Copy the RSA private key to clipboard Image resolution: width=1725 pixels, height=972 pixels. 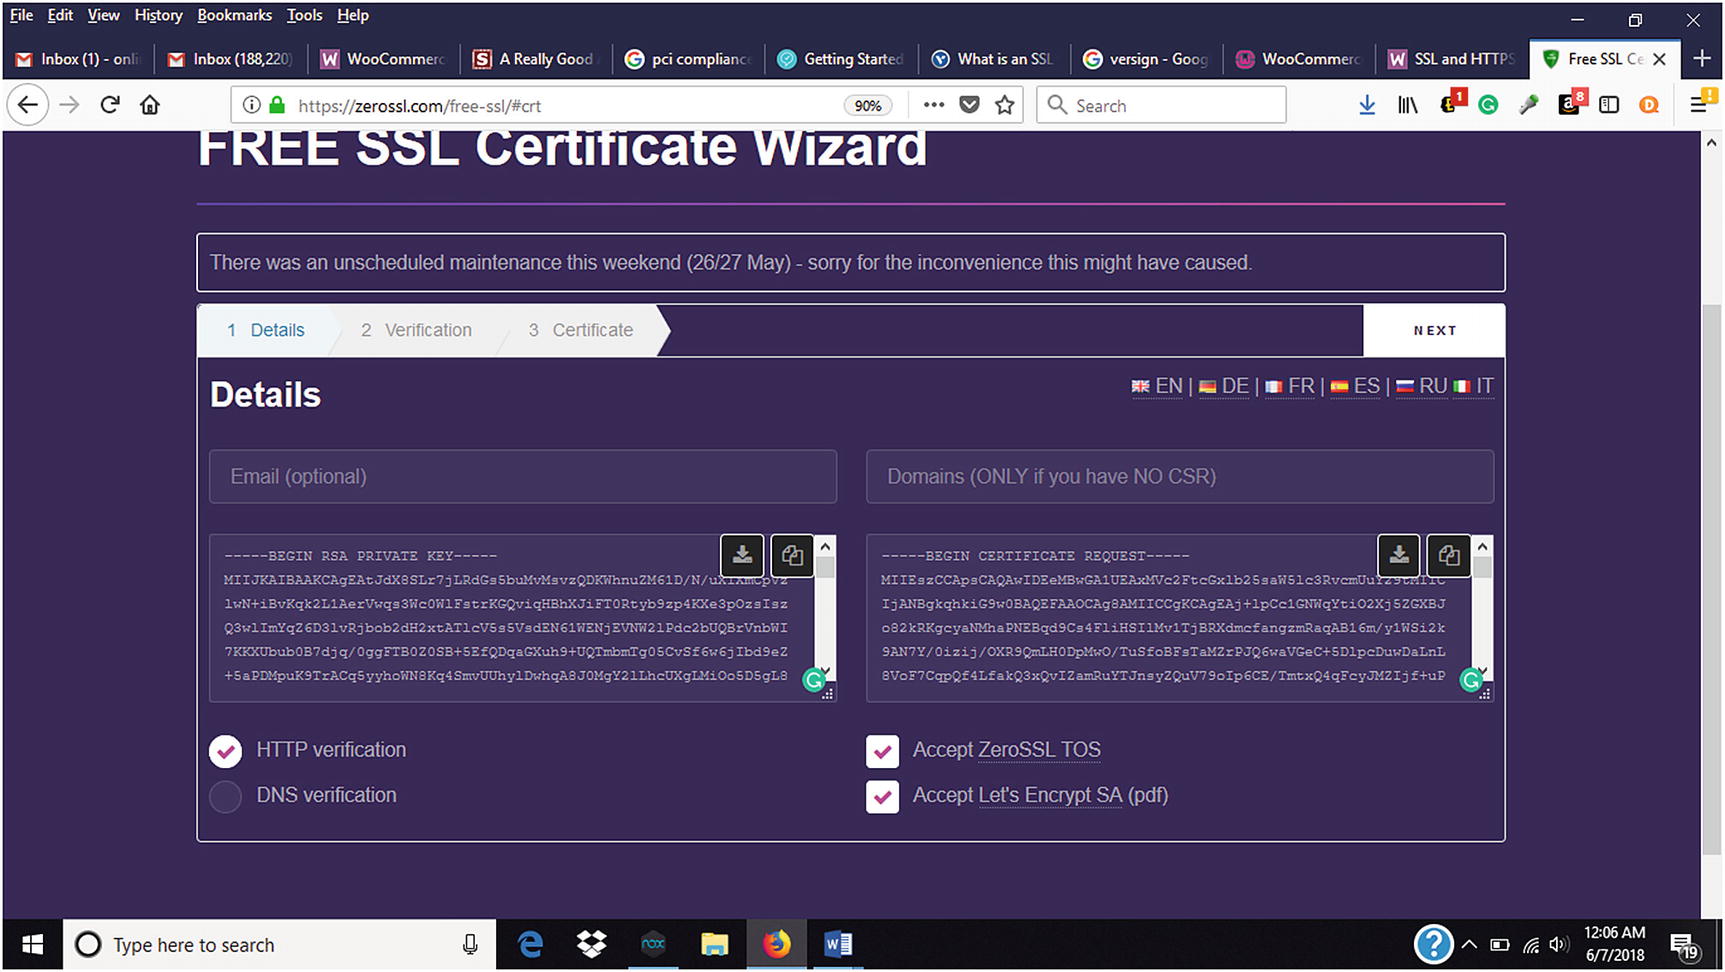coord(792,555)
